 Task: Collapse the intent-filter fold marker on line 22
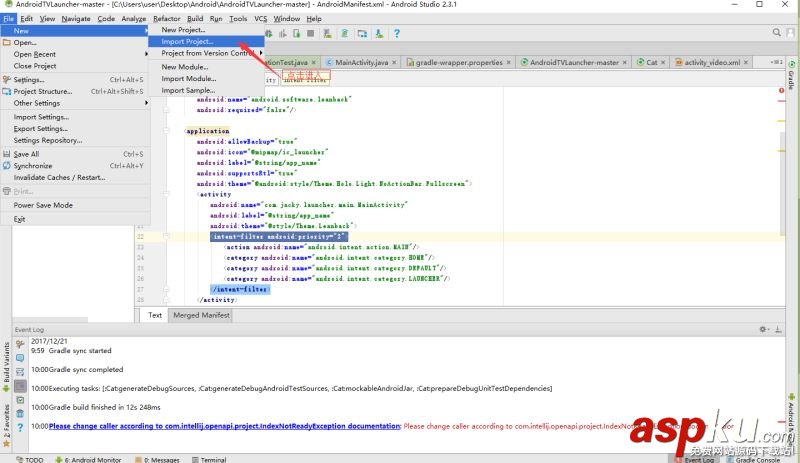(166, 236)
